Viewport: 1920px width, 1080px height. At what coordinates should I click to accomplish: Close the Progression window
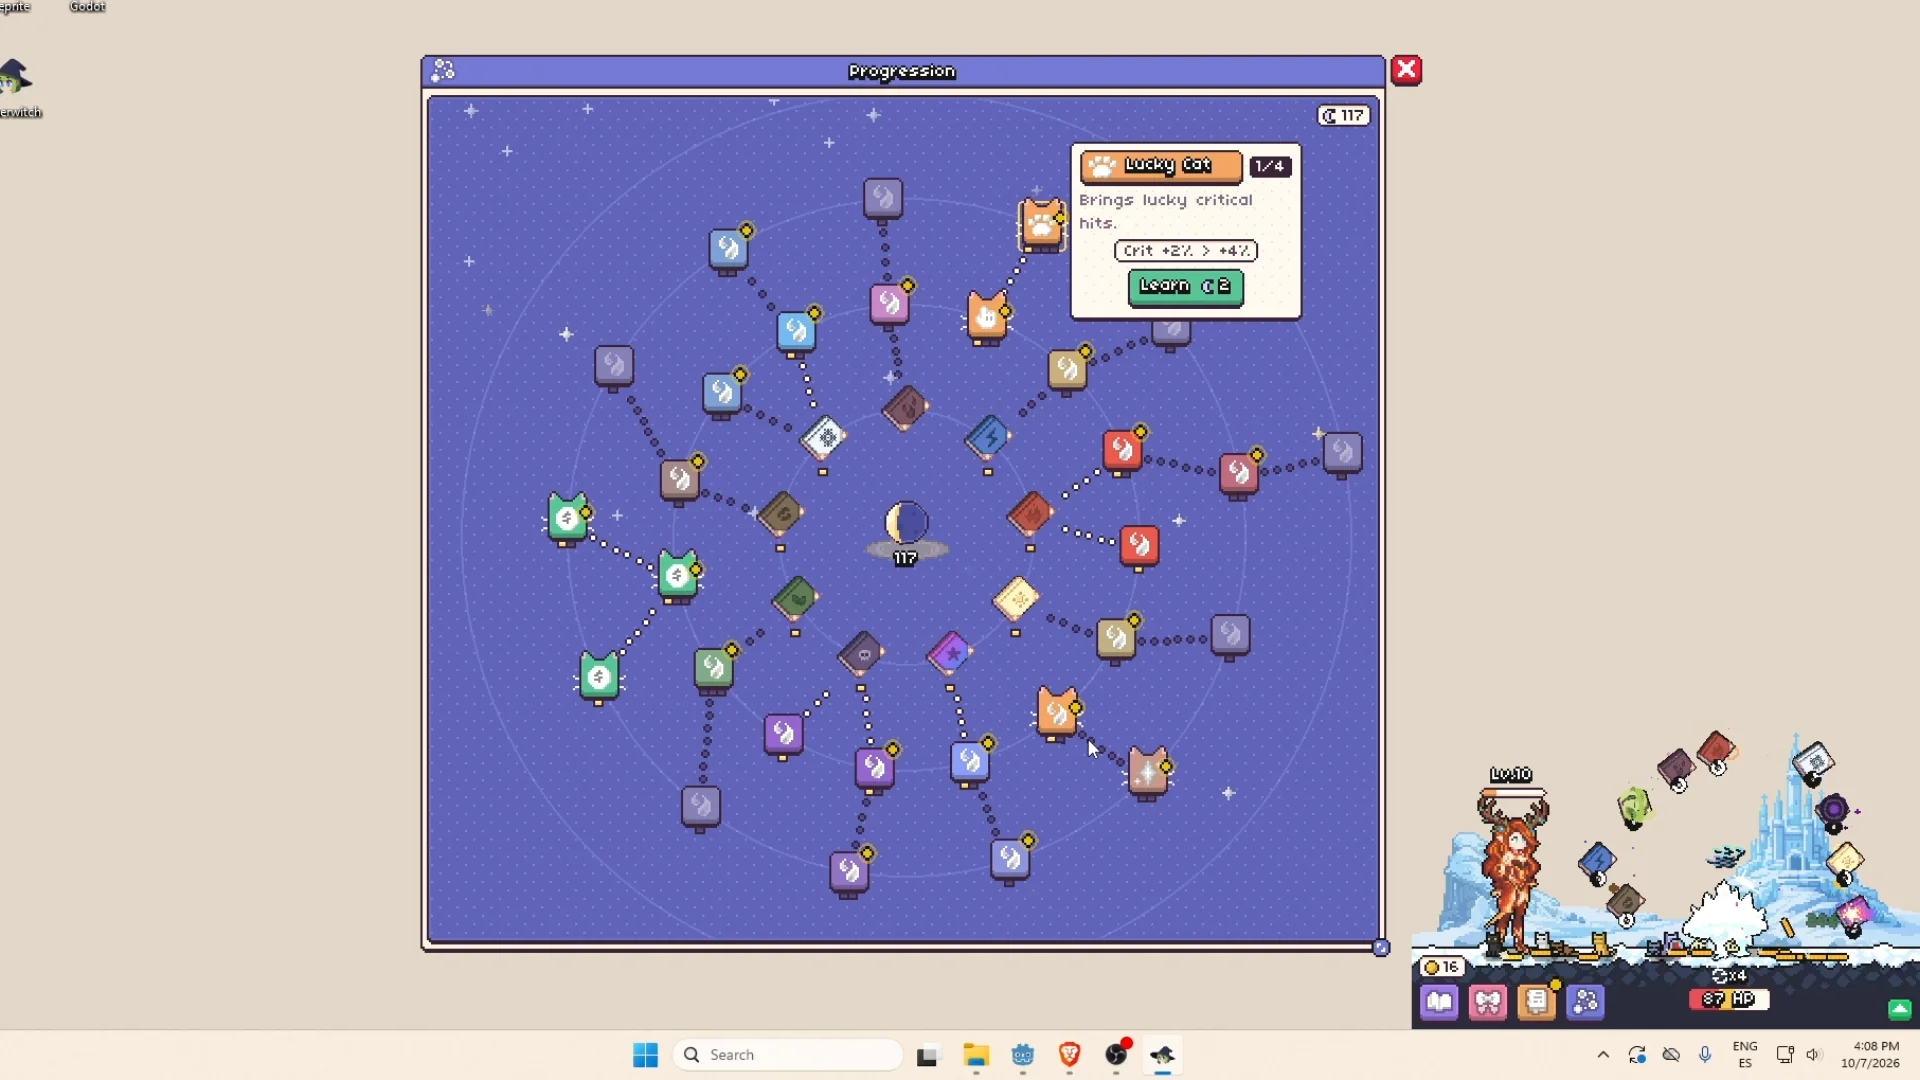[1406, 70]
